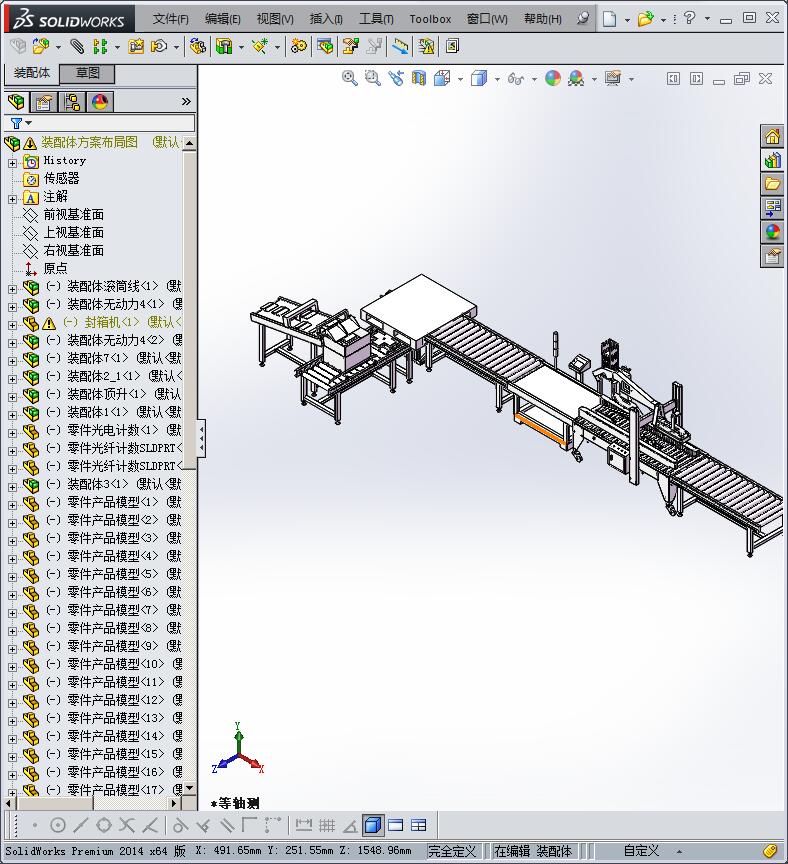Viewport: 788px width, 864px height.
Task: Click the yellow tag icon in status bar
Action: (x=770, y=851)
